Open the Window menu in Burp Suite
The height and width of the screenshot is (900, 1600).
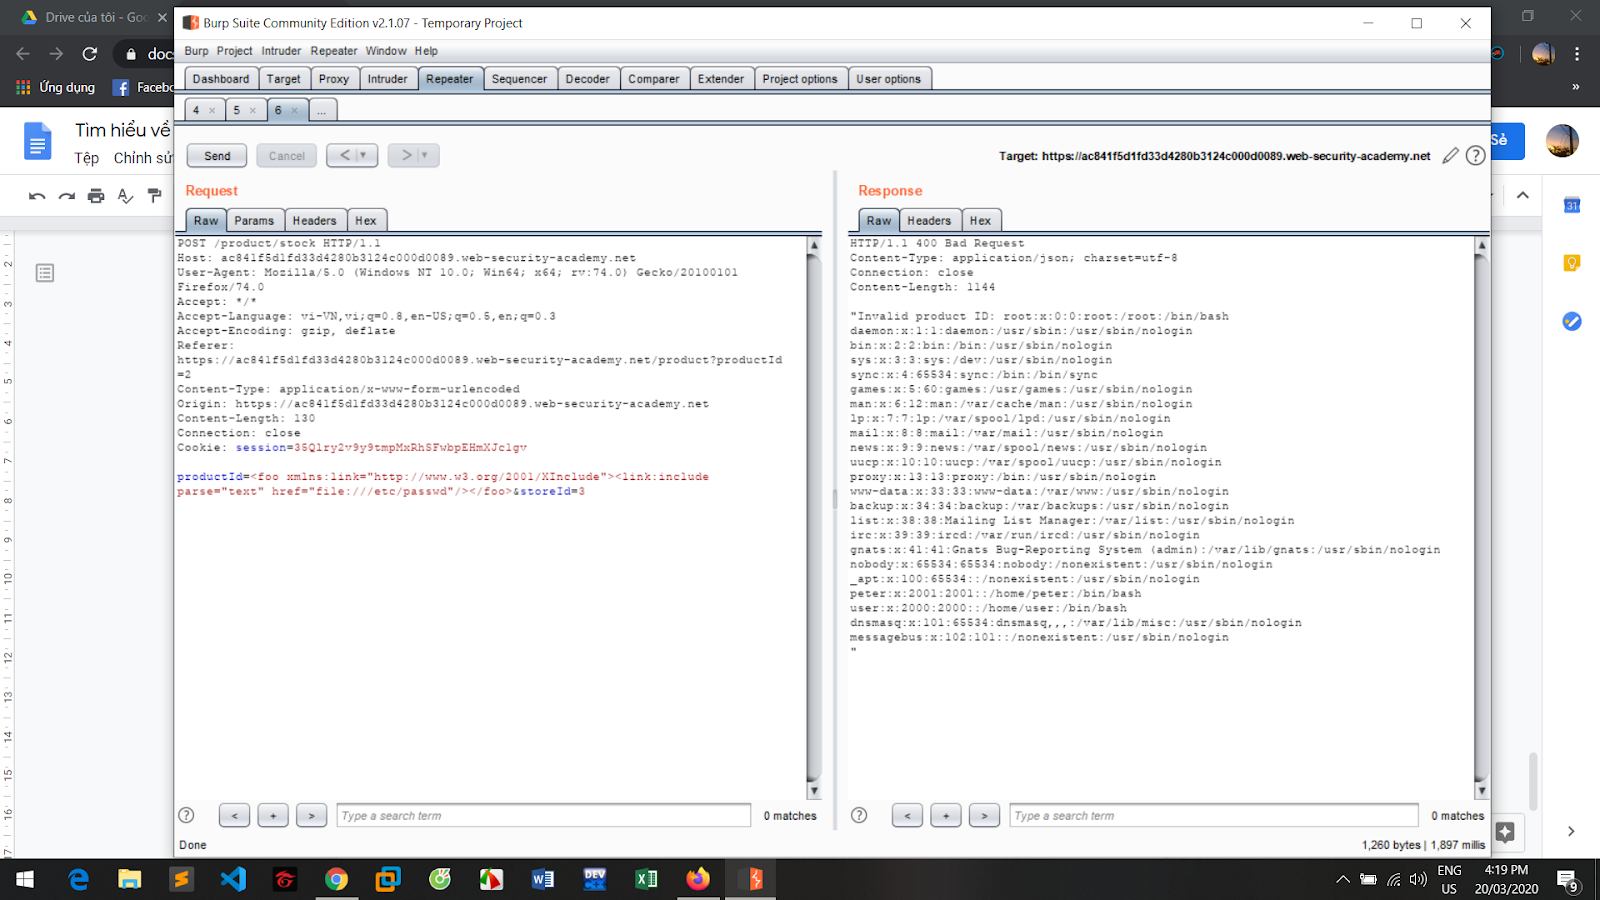point(386,51)
